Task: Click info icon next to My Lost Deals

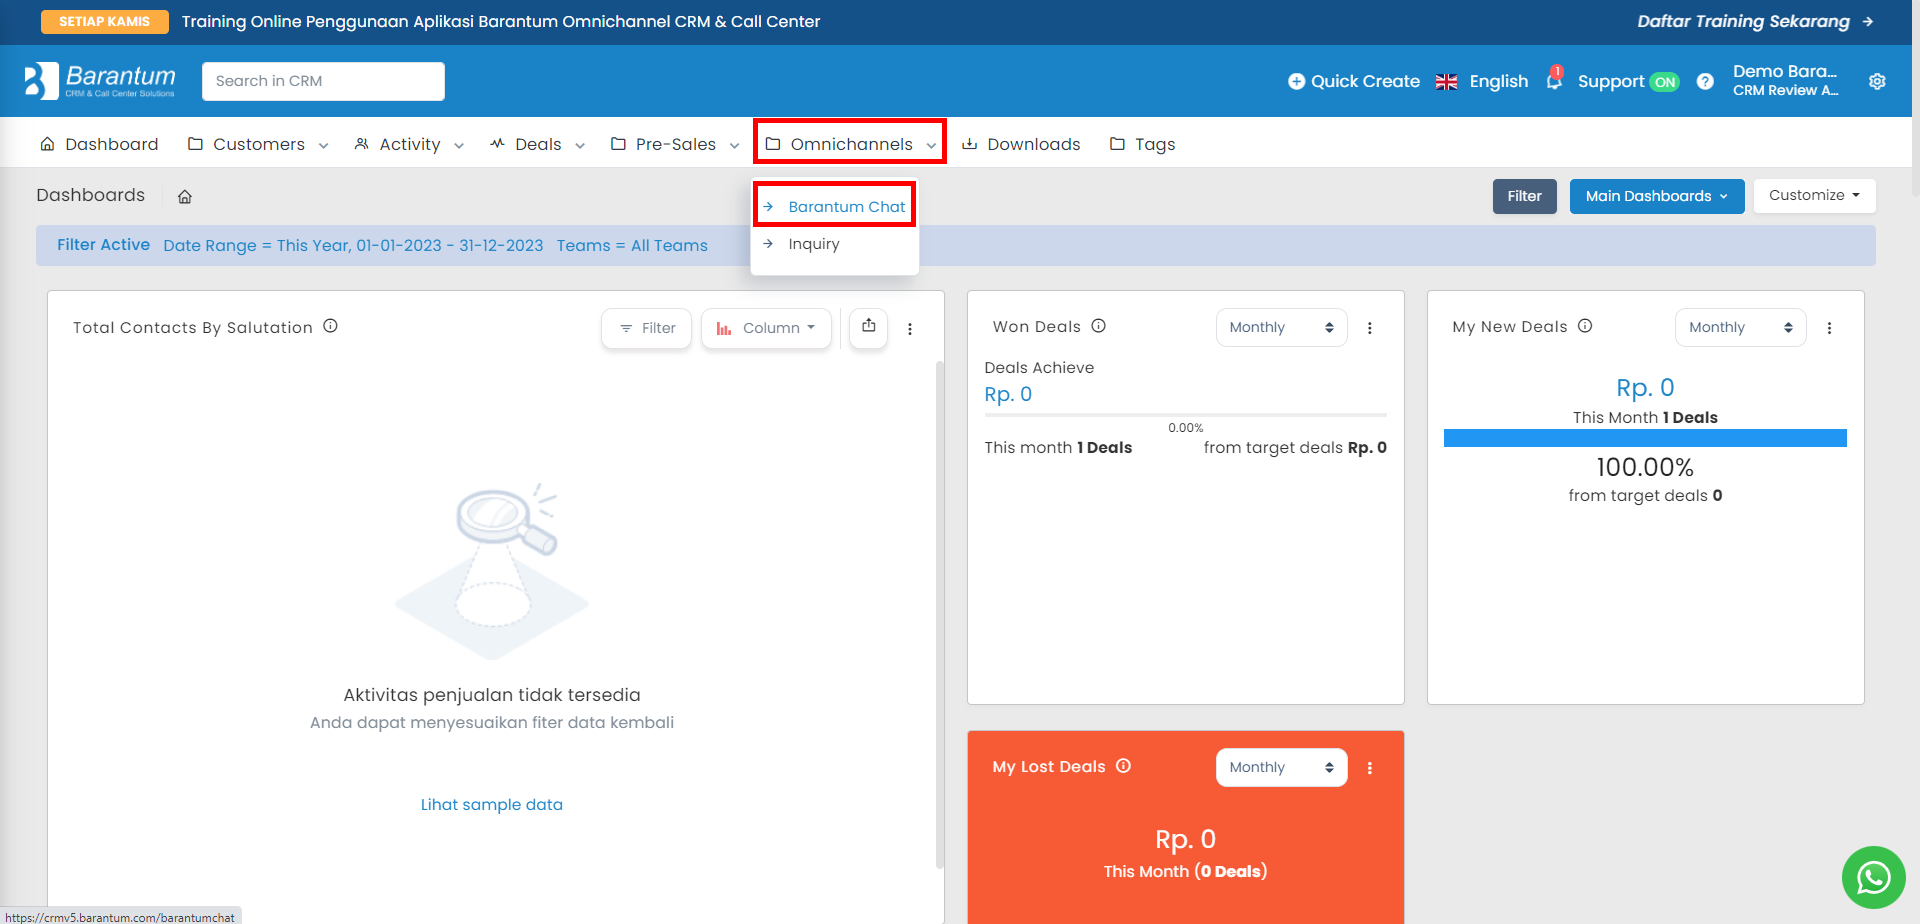Action: (1123, 766)
